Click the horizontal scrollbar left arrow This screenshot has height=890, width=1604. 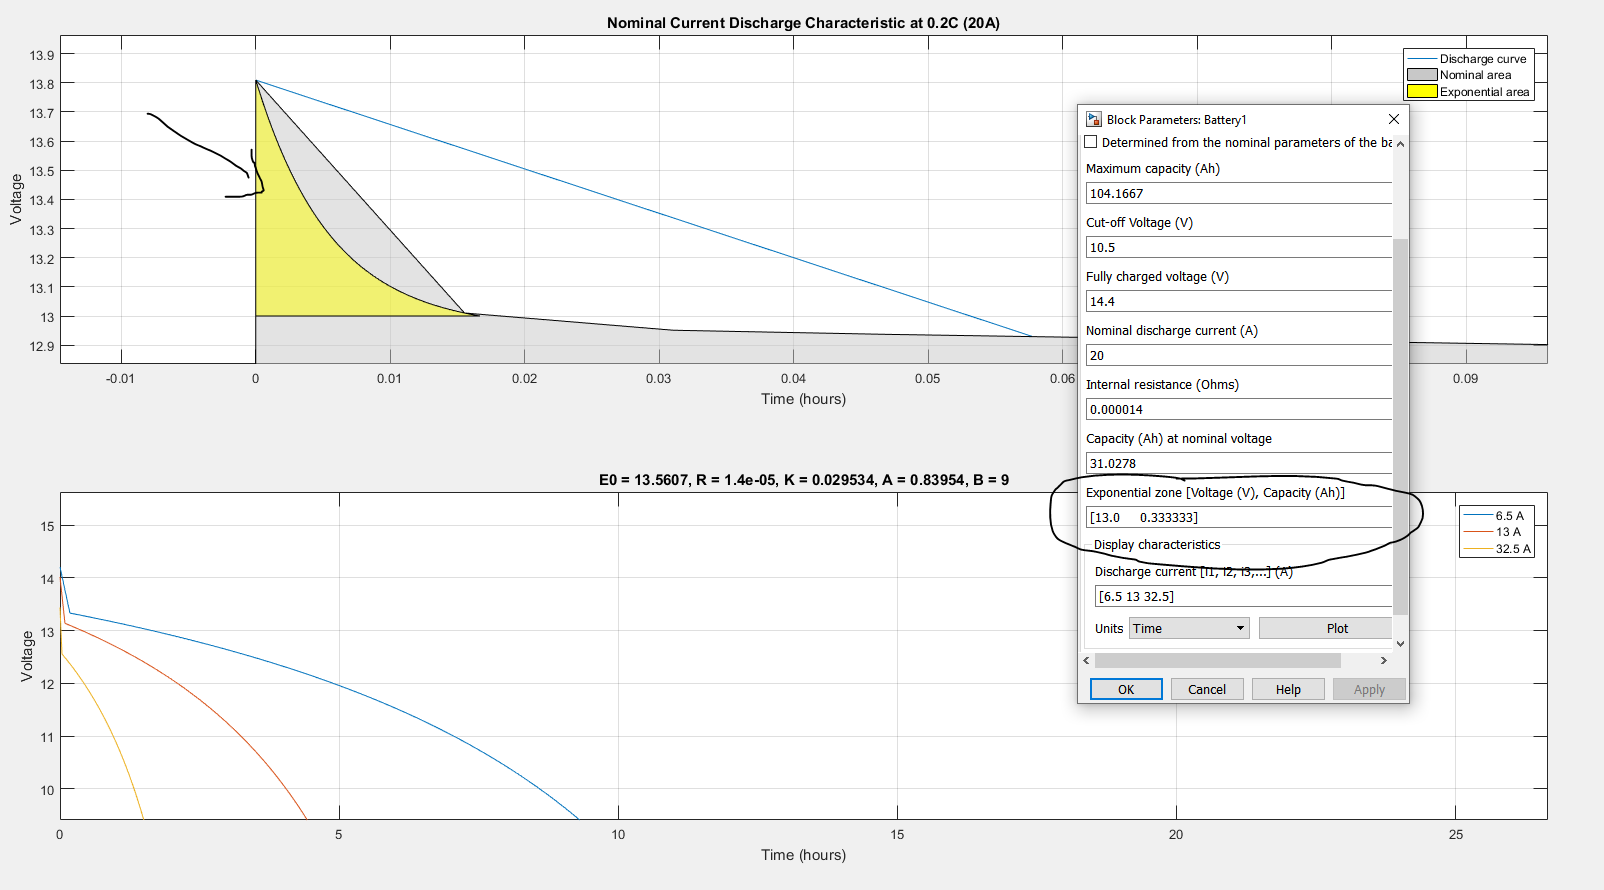pyautogui.click(x=1087, y=660)
